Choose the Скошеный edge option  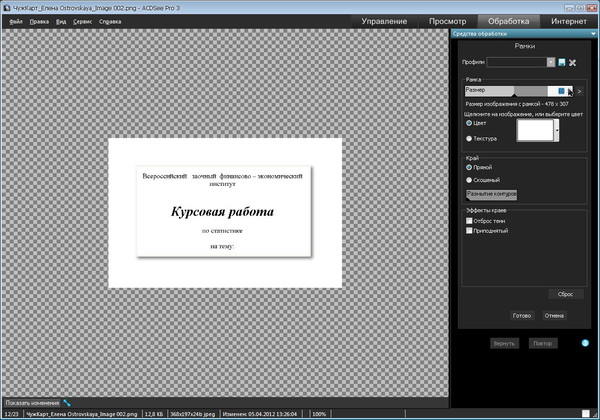click(x=469, y=180)
